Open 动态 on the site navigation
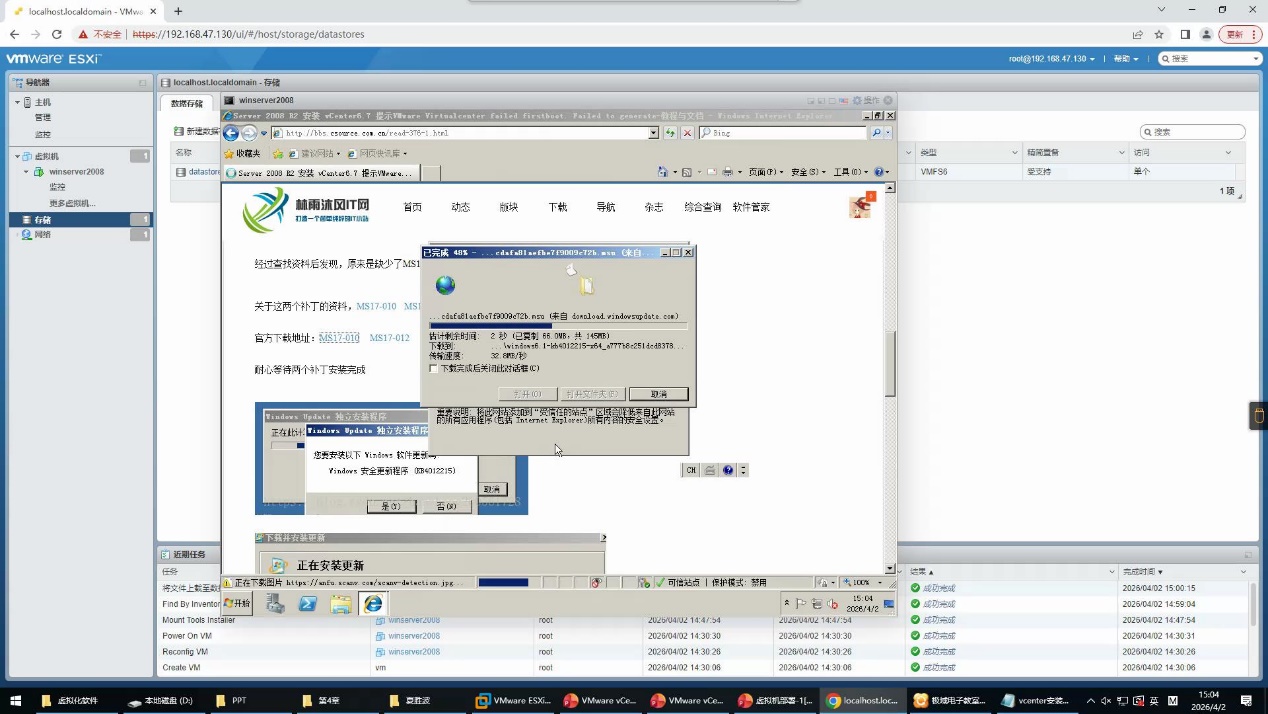1268x714 pixels. 460,207
